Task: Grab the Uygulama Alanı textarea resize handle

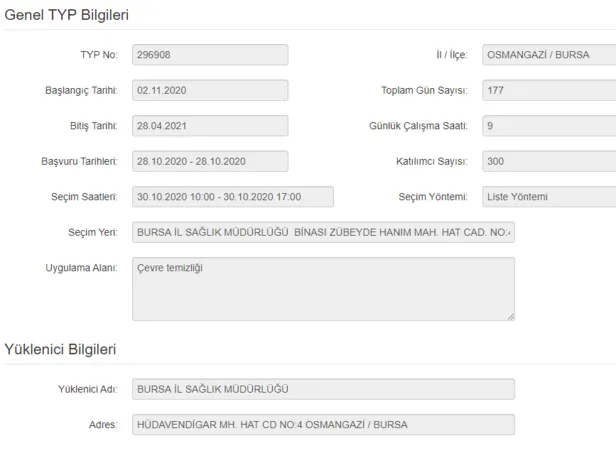Action: [x=510, y=316]
